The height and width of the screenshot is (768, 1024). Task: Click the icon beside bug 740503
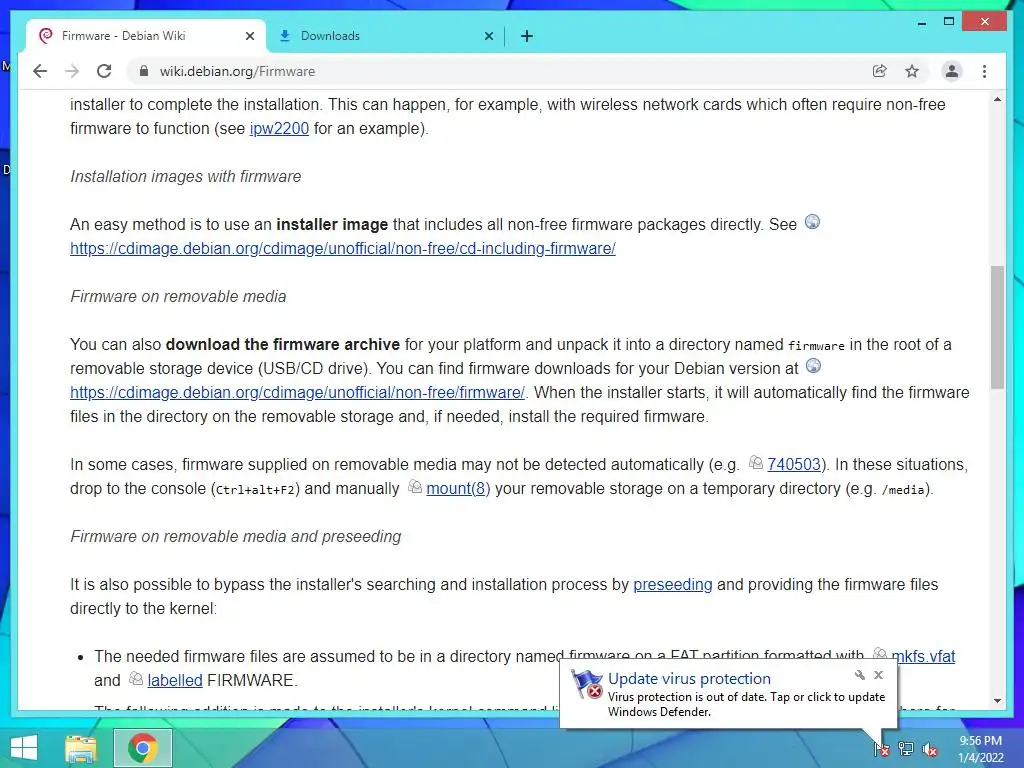pos(756,462)
